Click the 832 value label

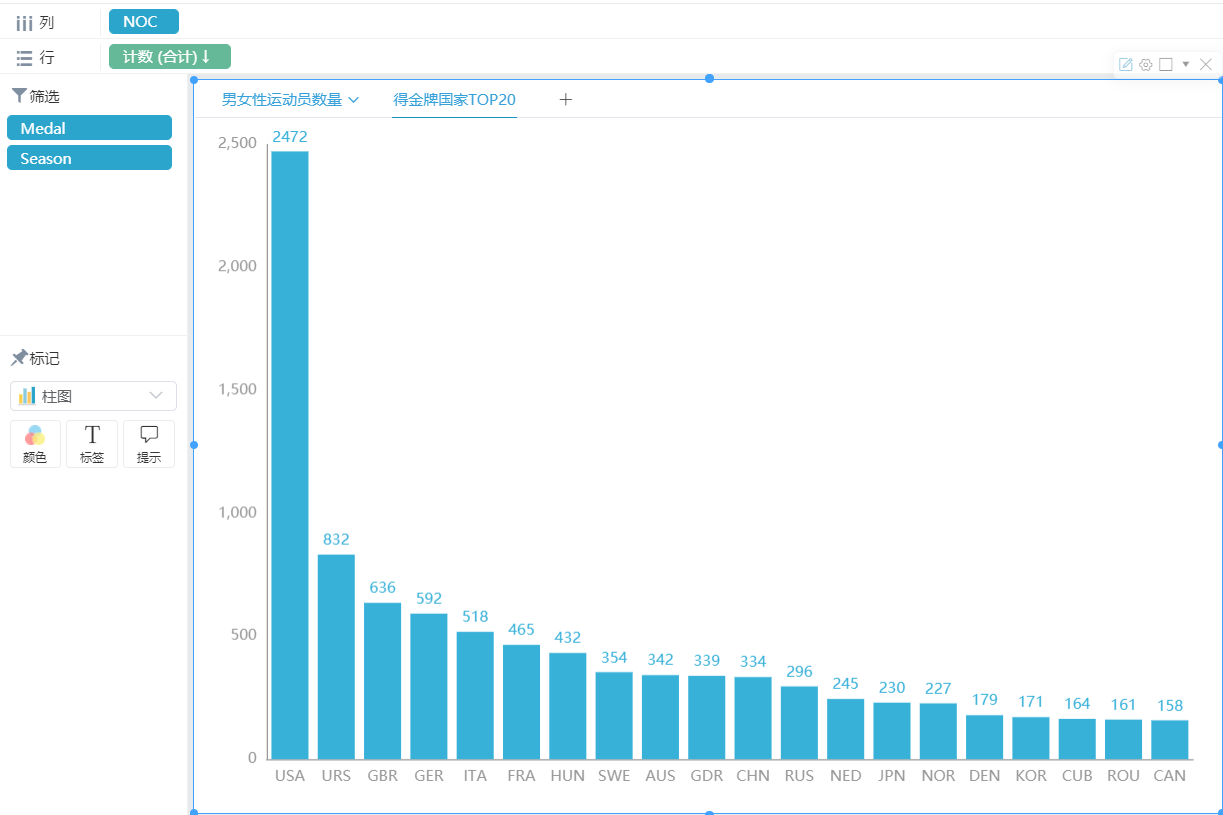tap(336, 540)
